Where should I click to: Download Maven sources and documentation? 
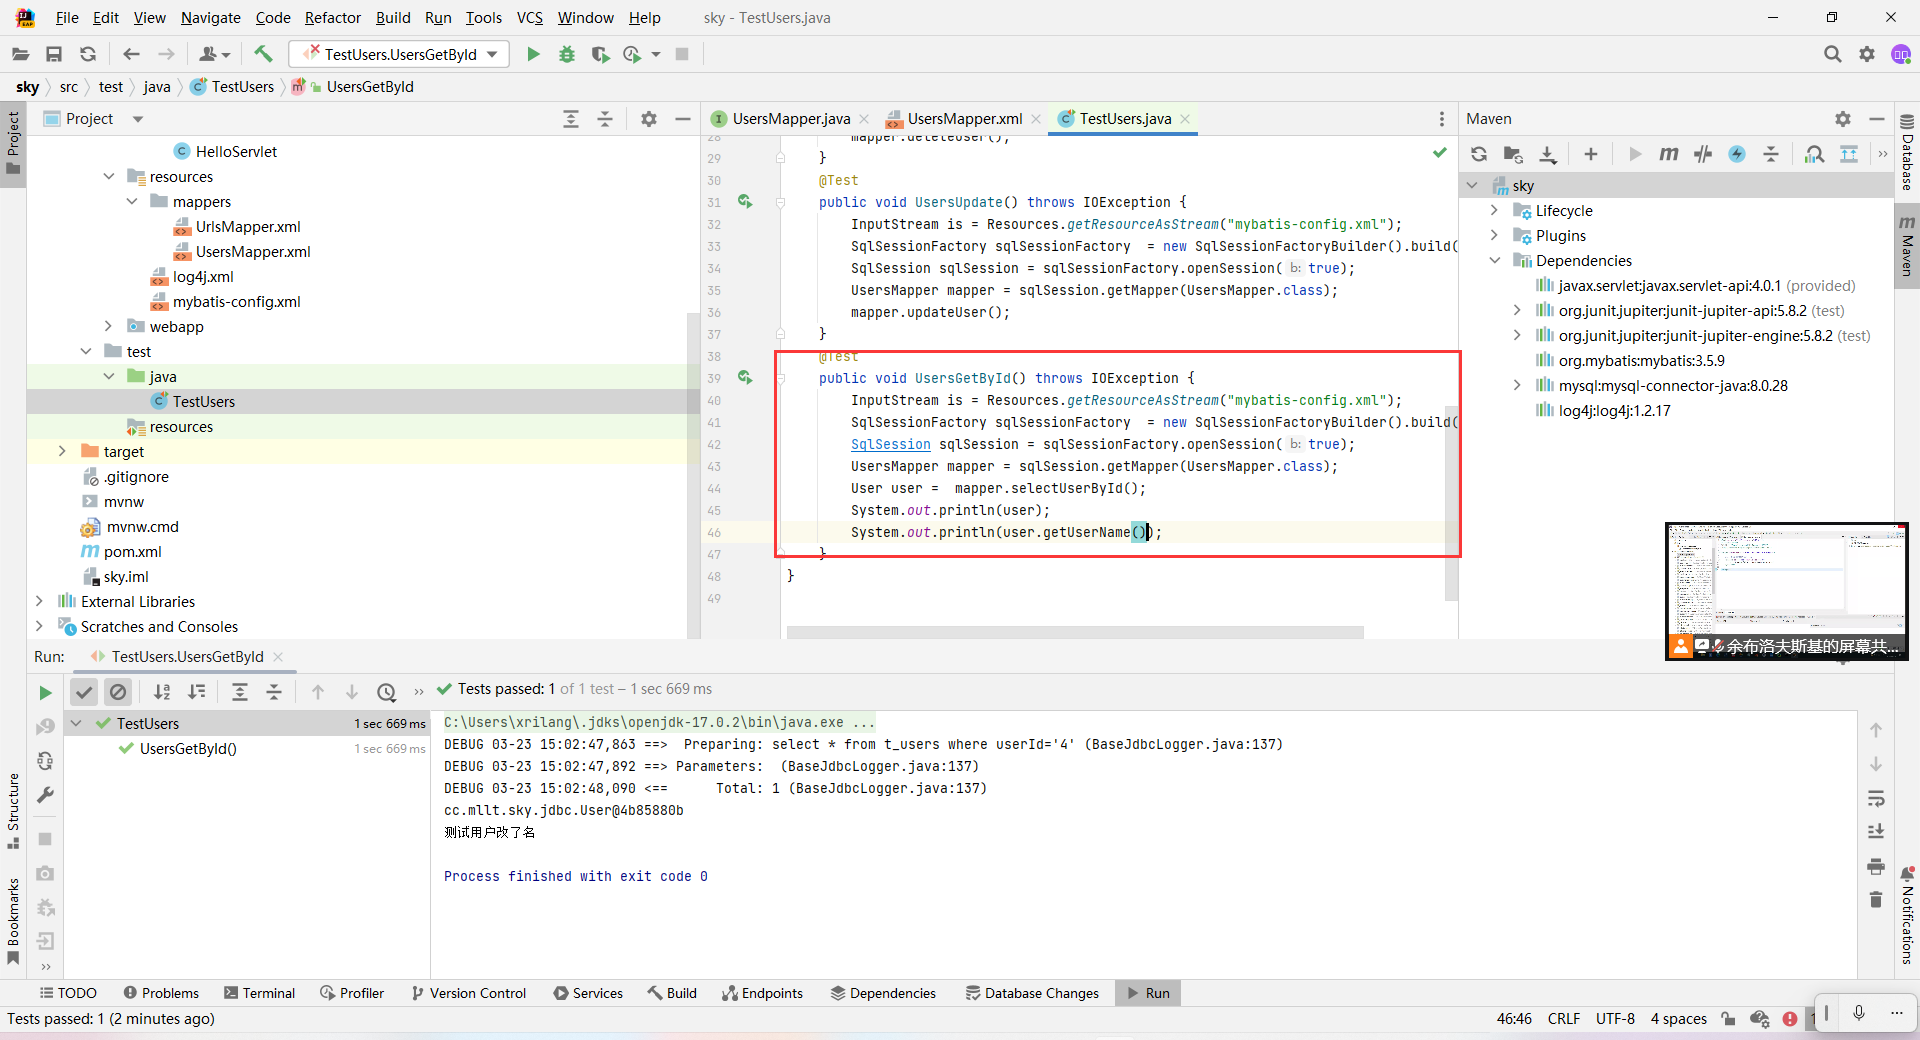tap(1548, 154)
